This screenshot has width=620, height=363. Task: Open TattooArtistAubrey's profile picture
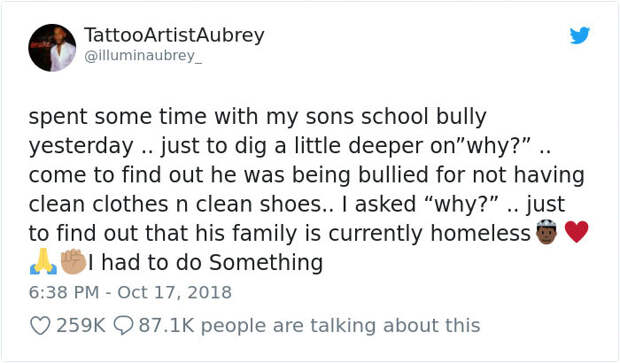click(52, 48)
